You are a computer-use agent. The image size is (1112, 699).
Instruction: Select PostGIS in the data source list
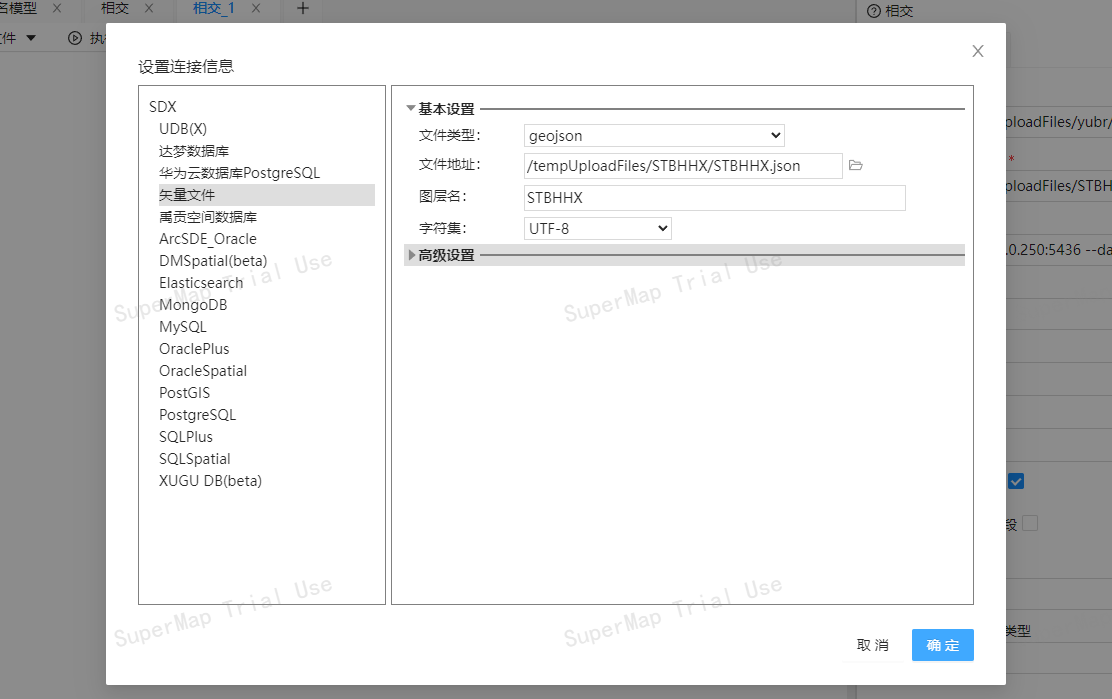184,393
